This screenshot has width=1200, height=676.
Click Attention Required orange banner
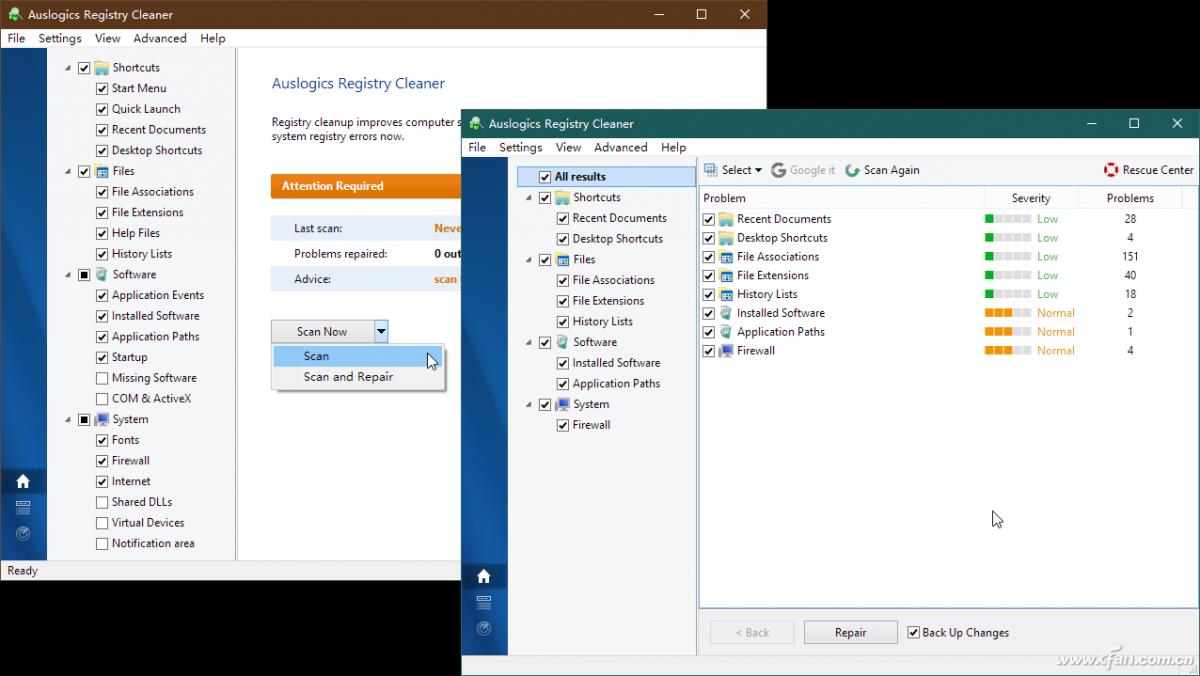tap(365, 186)
